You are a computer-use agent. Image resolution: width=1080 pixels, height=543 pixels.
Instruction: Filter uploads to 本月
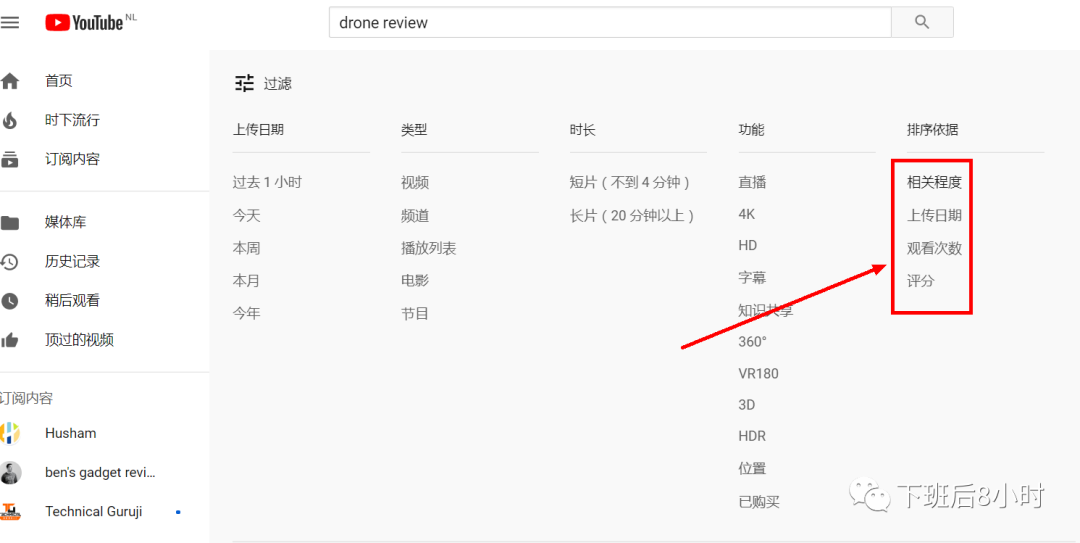pos(247,280)
